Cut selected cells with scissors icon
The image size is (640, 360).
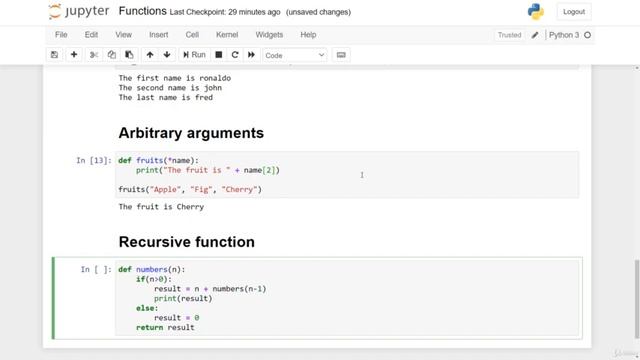(x=94, y=55)
